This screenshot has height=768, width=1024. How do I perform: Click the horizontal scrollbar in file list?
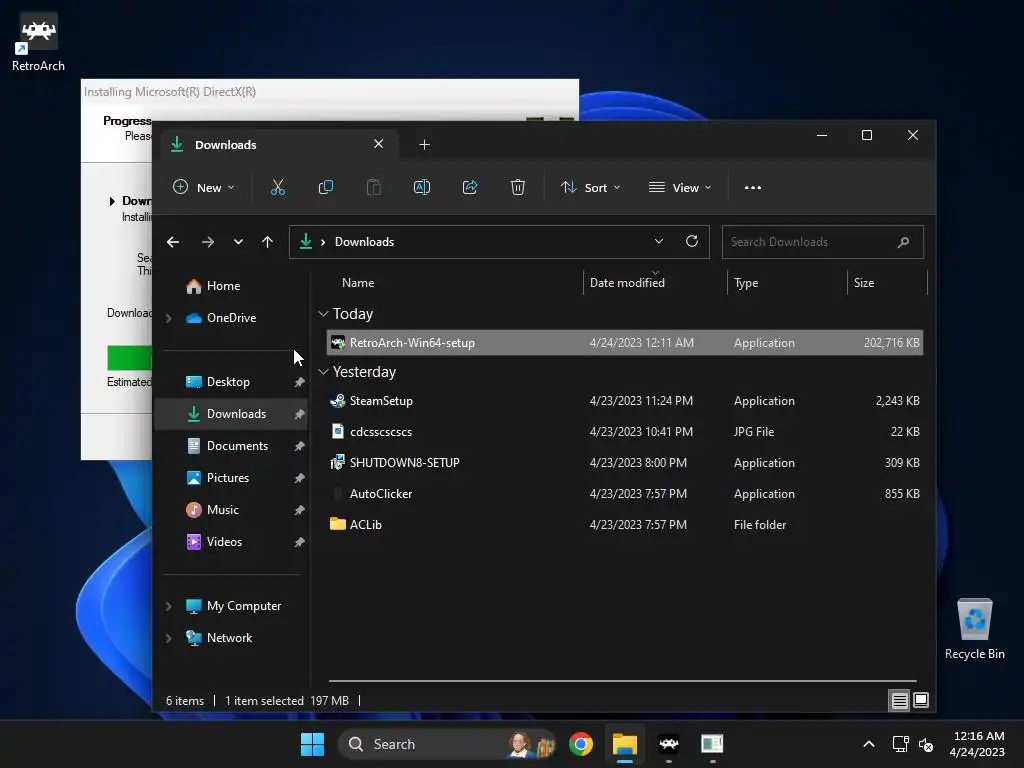pyautogui.click(x=622, y=680)
